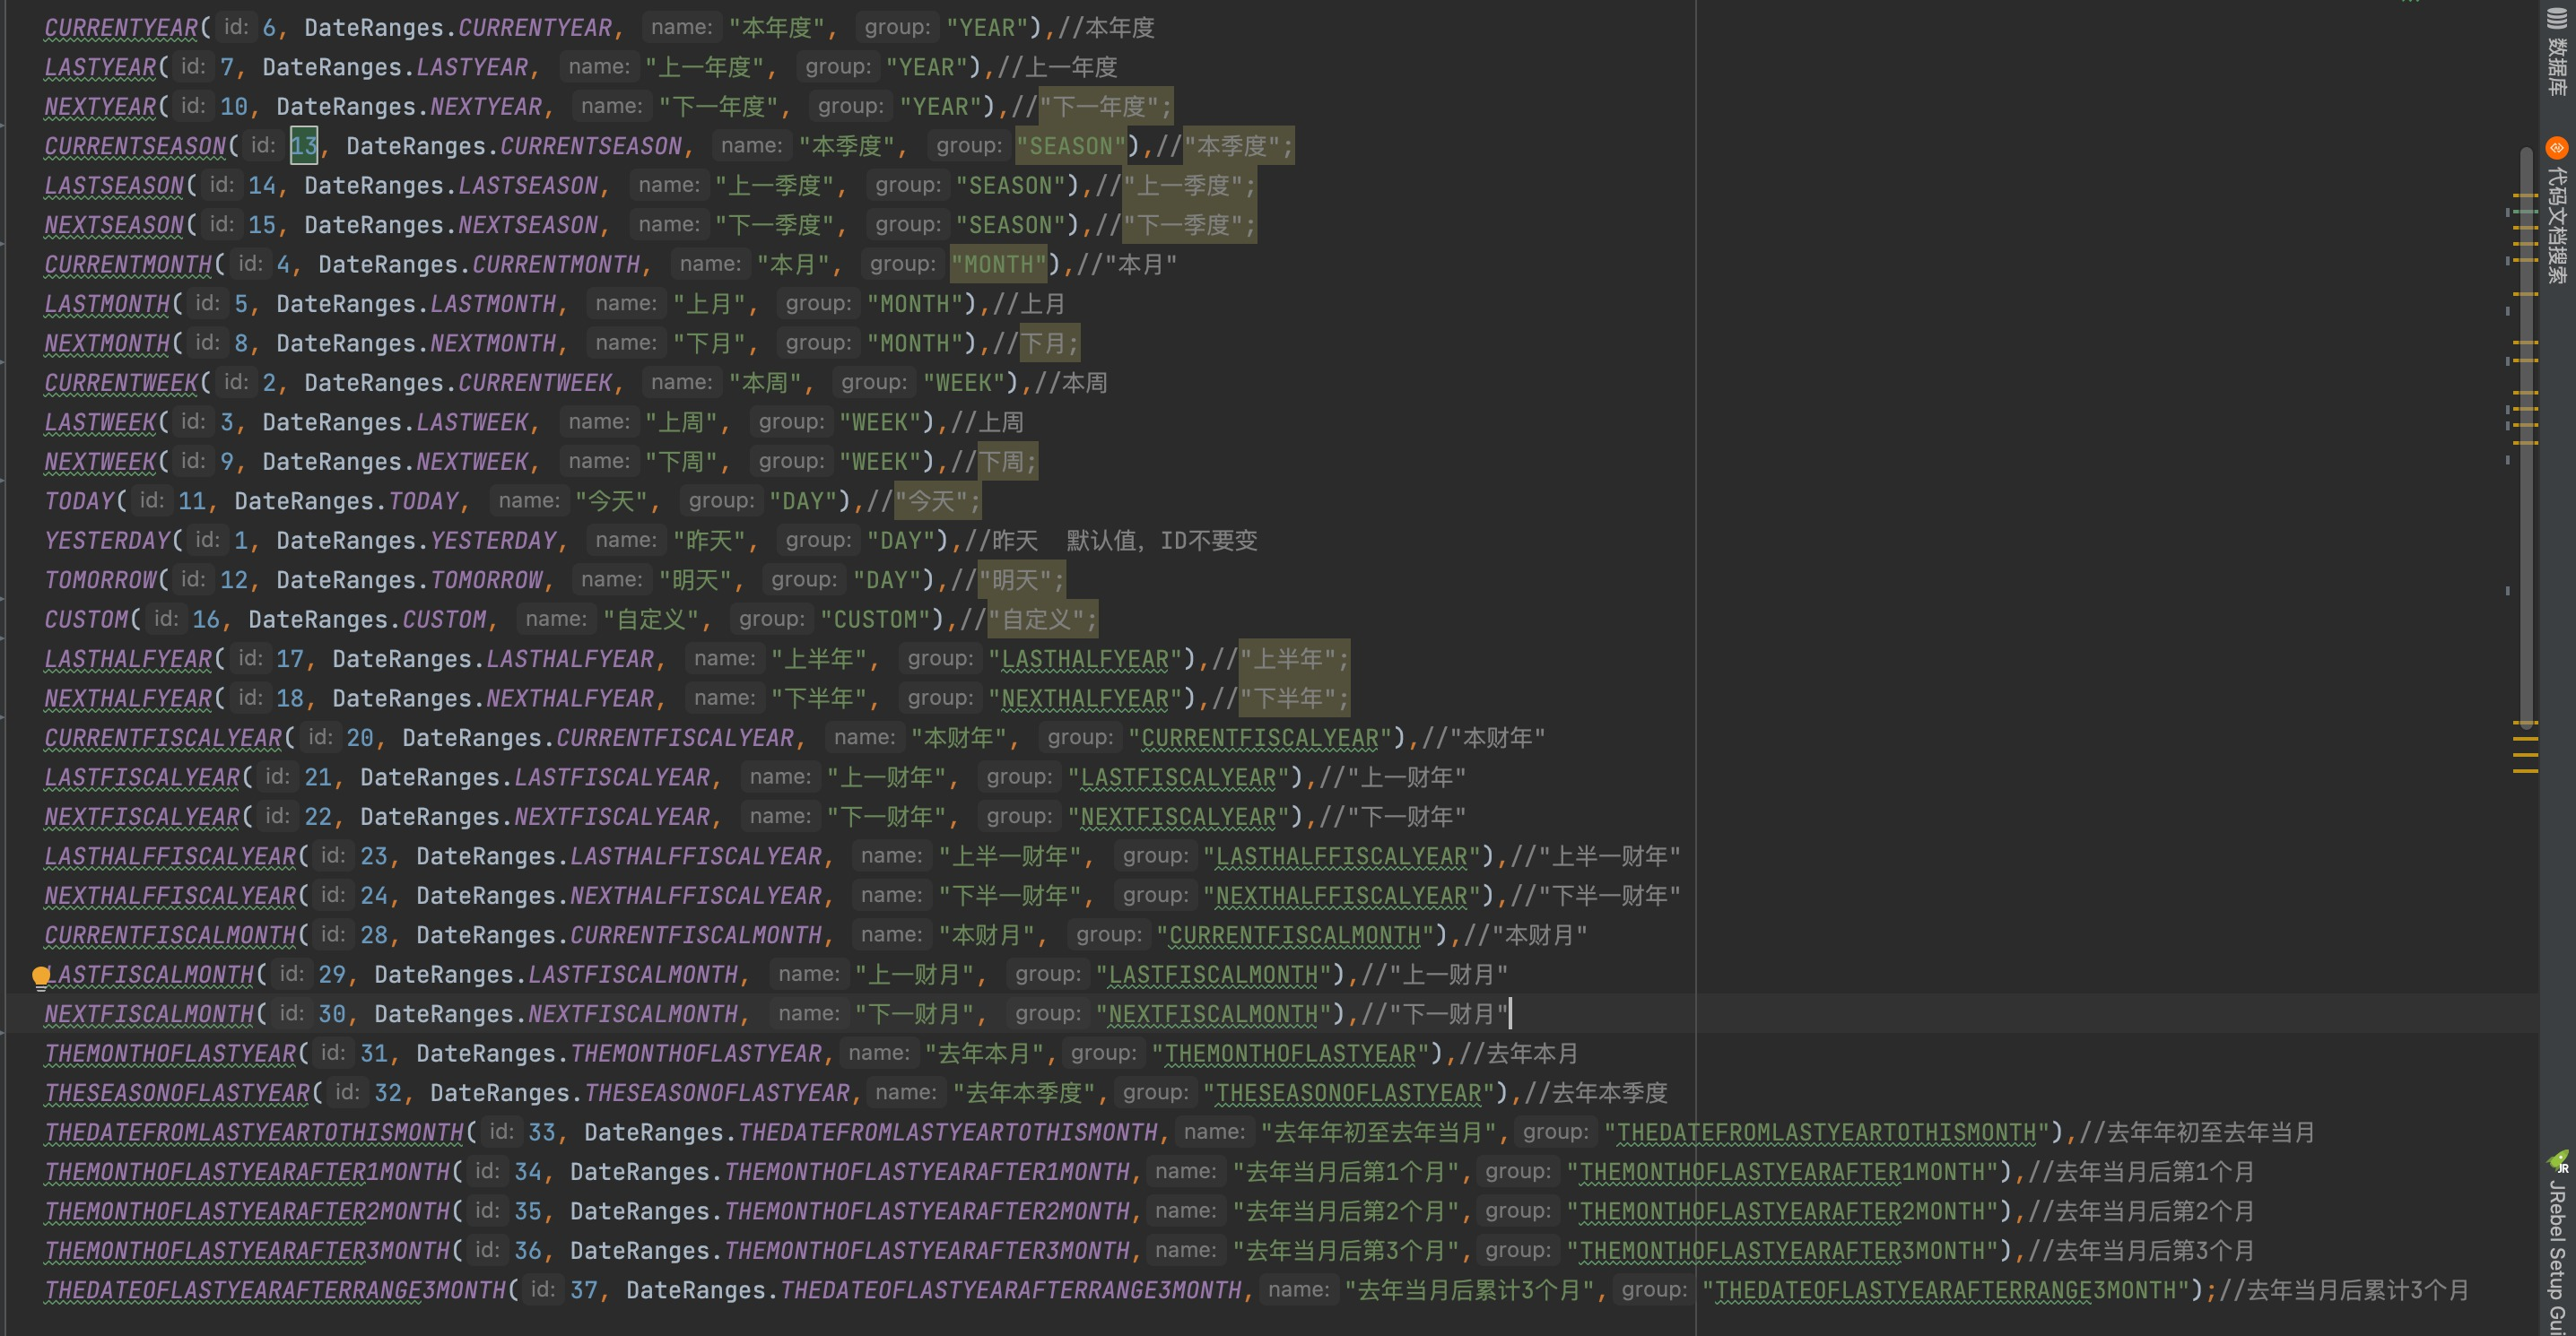Click the string "本年度" name argument
The height and width of the screenshot is (1336, 2576).
tap(776, 28)
